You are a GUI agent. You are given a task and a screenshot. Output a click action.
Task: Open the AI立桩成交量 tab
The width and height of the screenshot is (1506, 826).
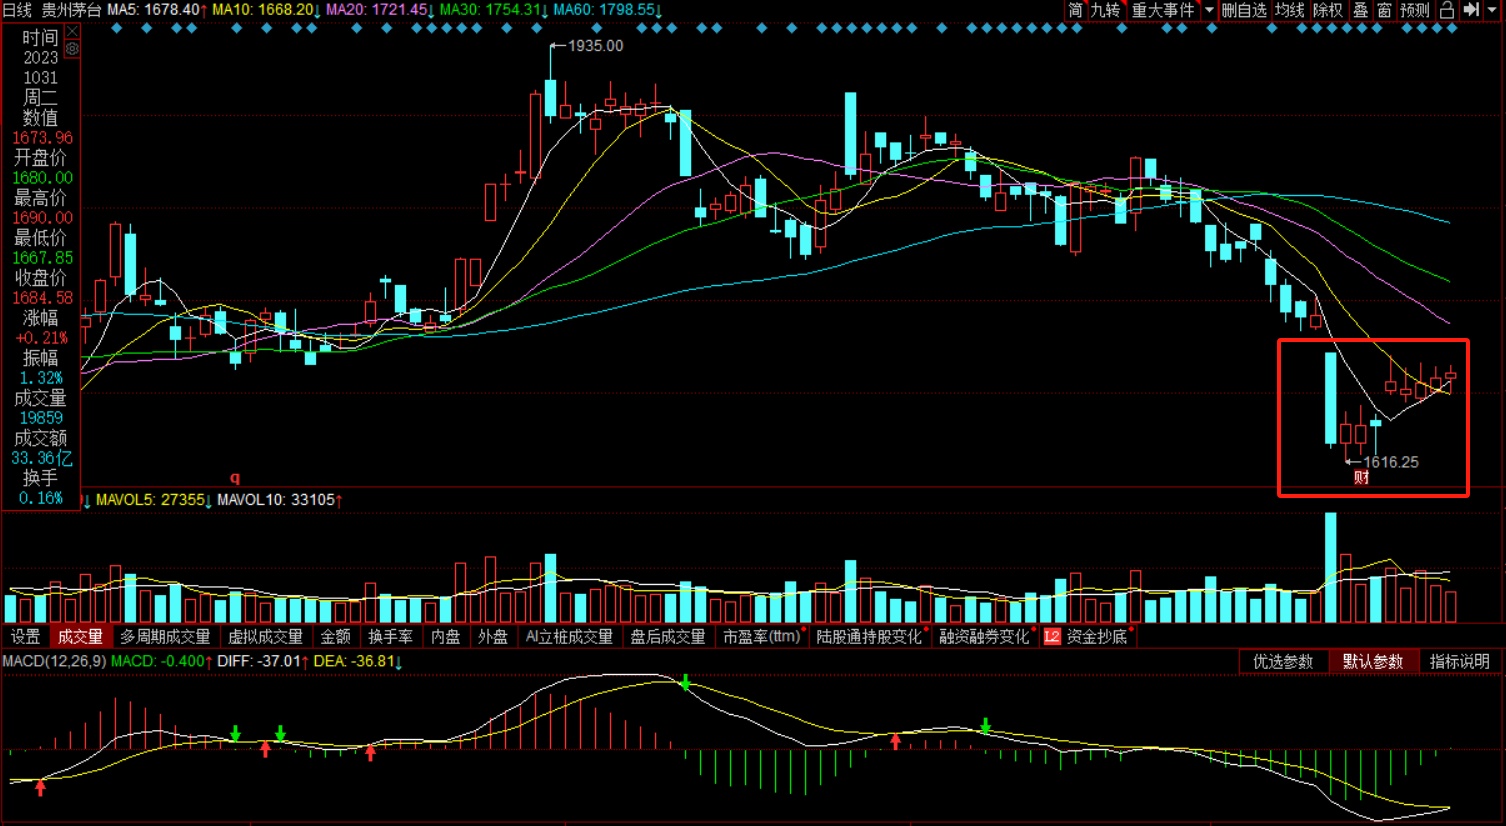[569, 637]
